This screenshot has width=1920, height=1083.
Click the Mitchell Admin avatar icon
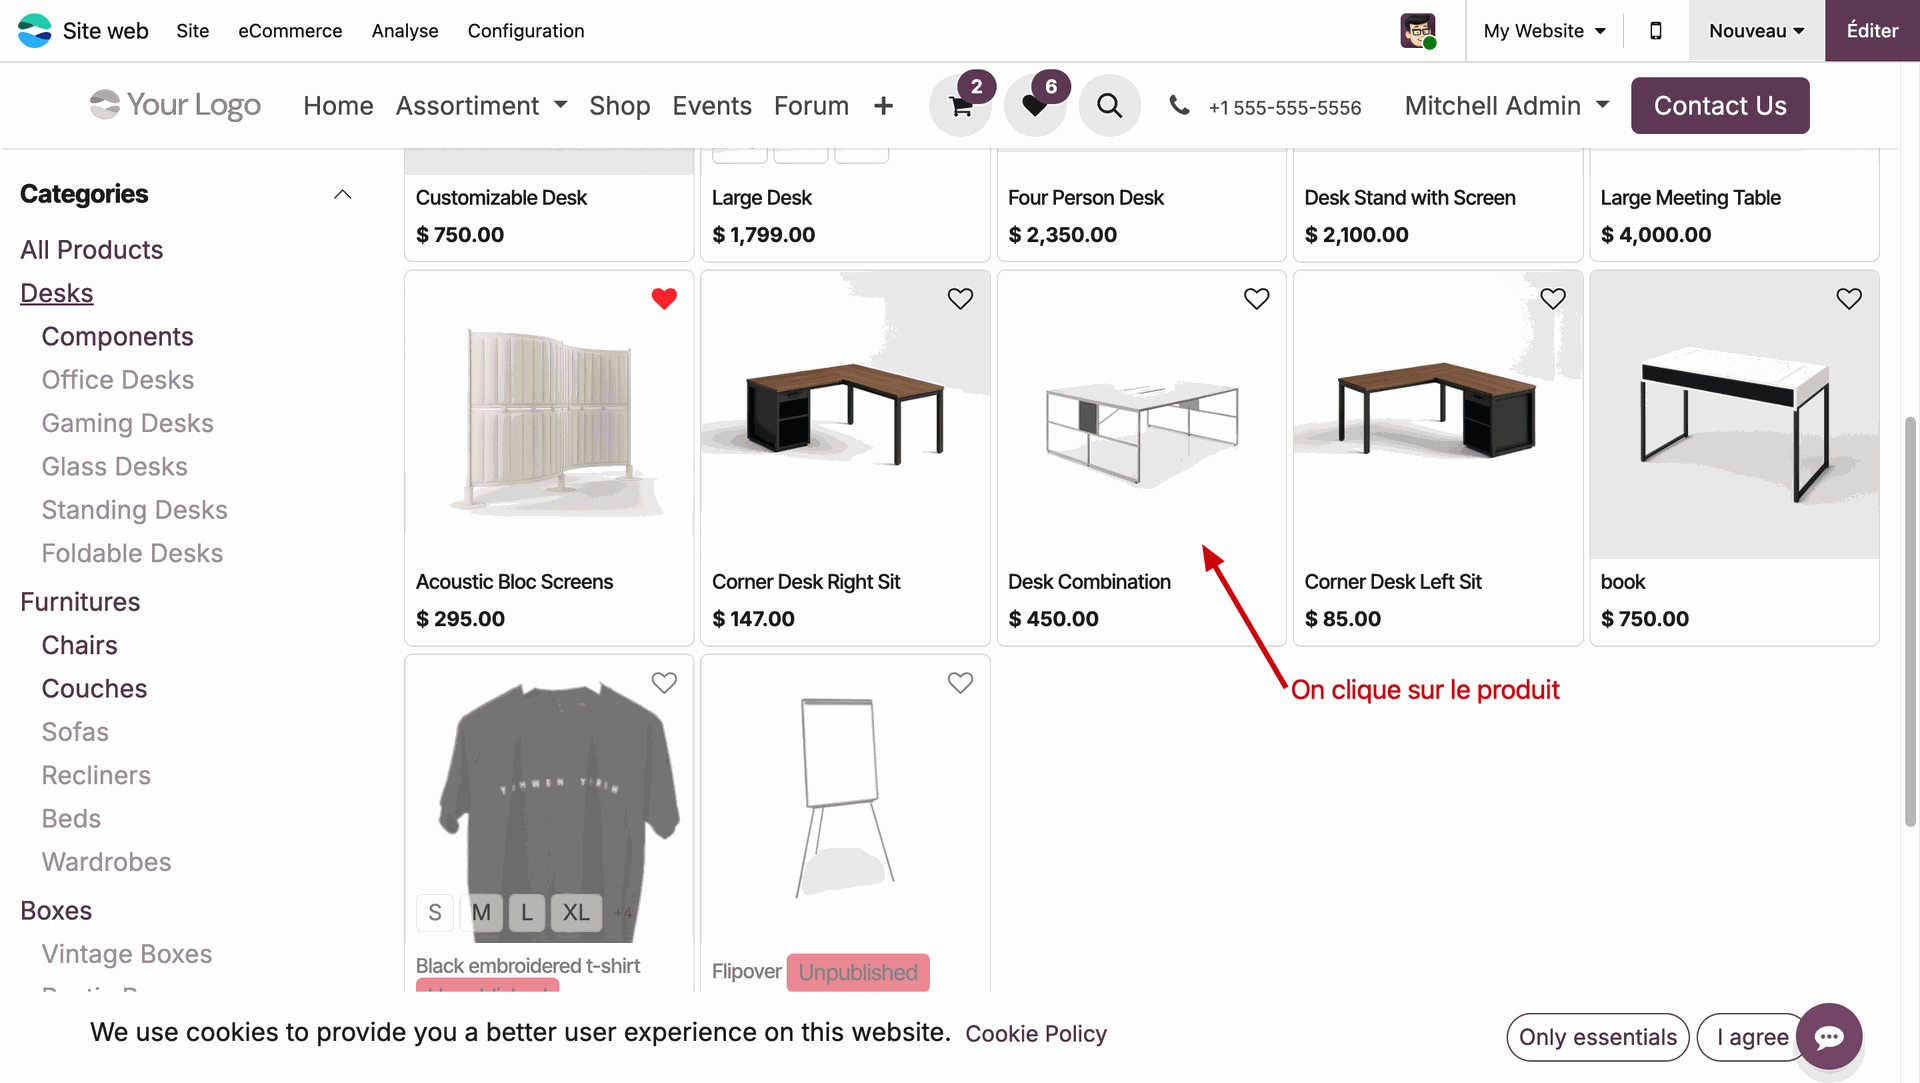1418,31
